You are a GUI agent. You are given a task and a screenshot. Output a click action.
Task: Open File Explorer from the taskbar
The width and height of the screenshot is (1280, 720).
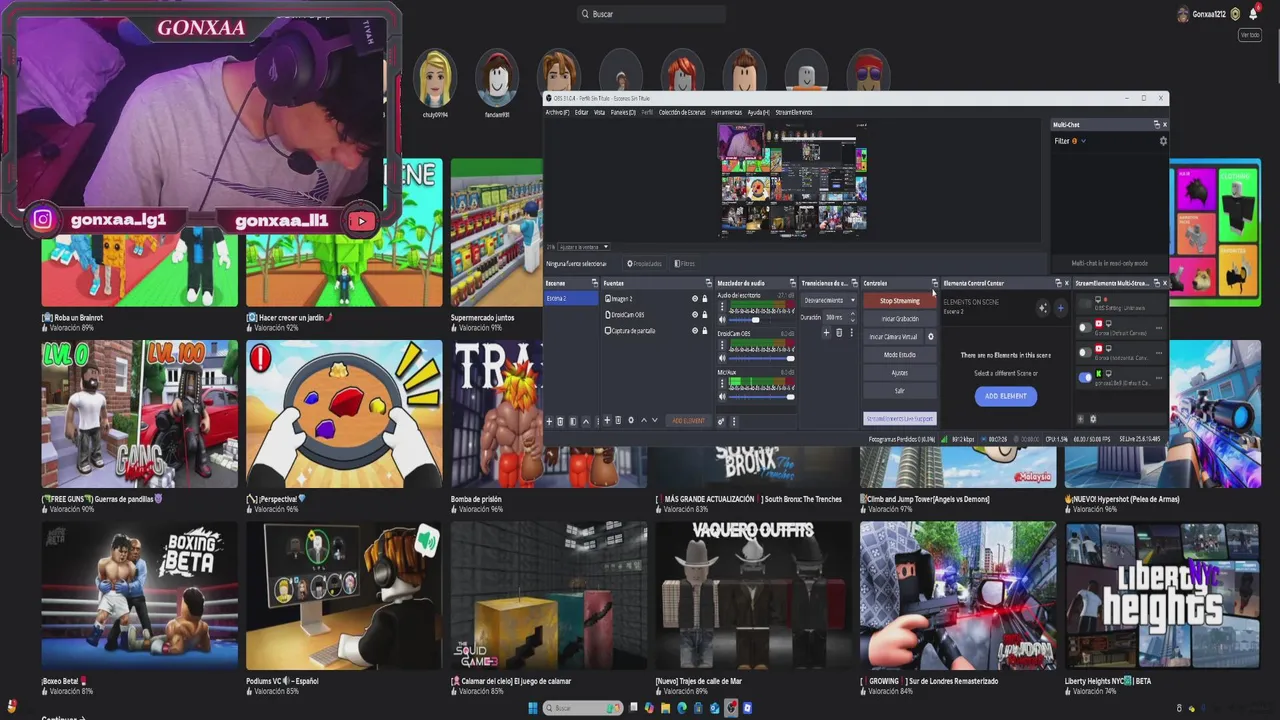(x=665, y=708)
